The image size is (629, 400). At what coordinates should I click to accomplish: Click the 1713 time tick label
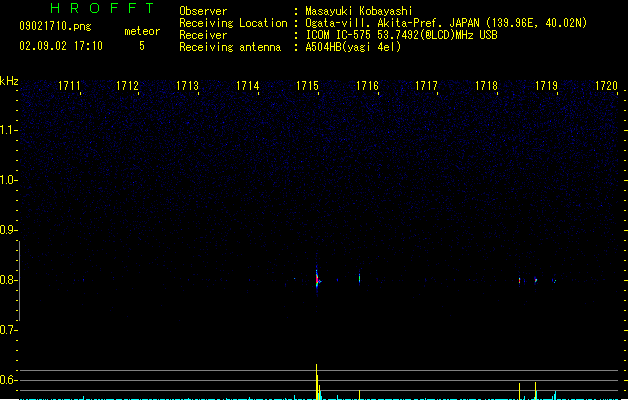click(187, 86)
